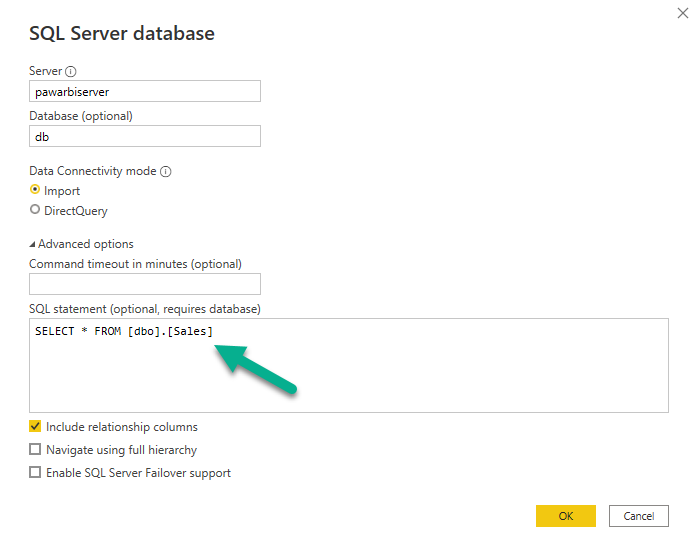Click the 'Data Connectivity mode' label
Screen dimensions: 699x556
tap(93, 171)
